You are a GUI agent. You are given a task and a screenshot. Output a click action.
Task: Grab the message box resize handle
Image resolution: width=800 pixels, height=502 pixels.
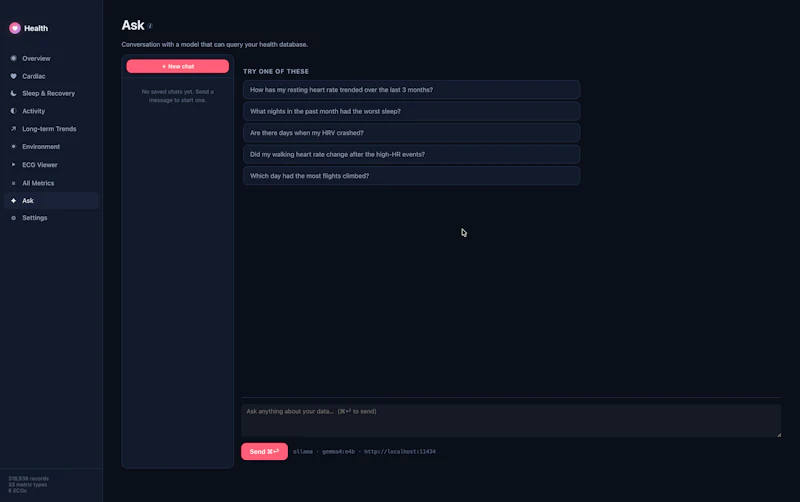(x=779, y=435)
